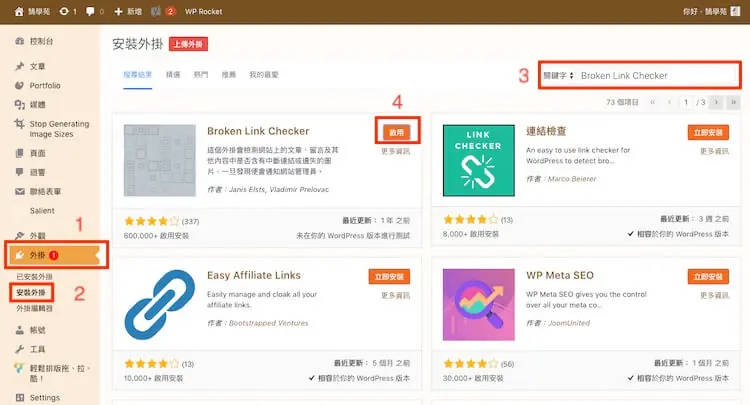750x405 pixels.
Task: Open Settings in the sidebar
Action: [44, 397]
